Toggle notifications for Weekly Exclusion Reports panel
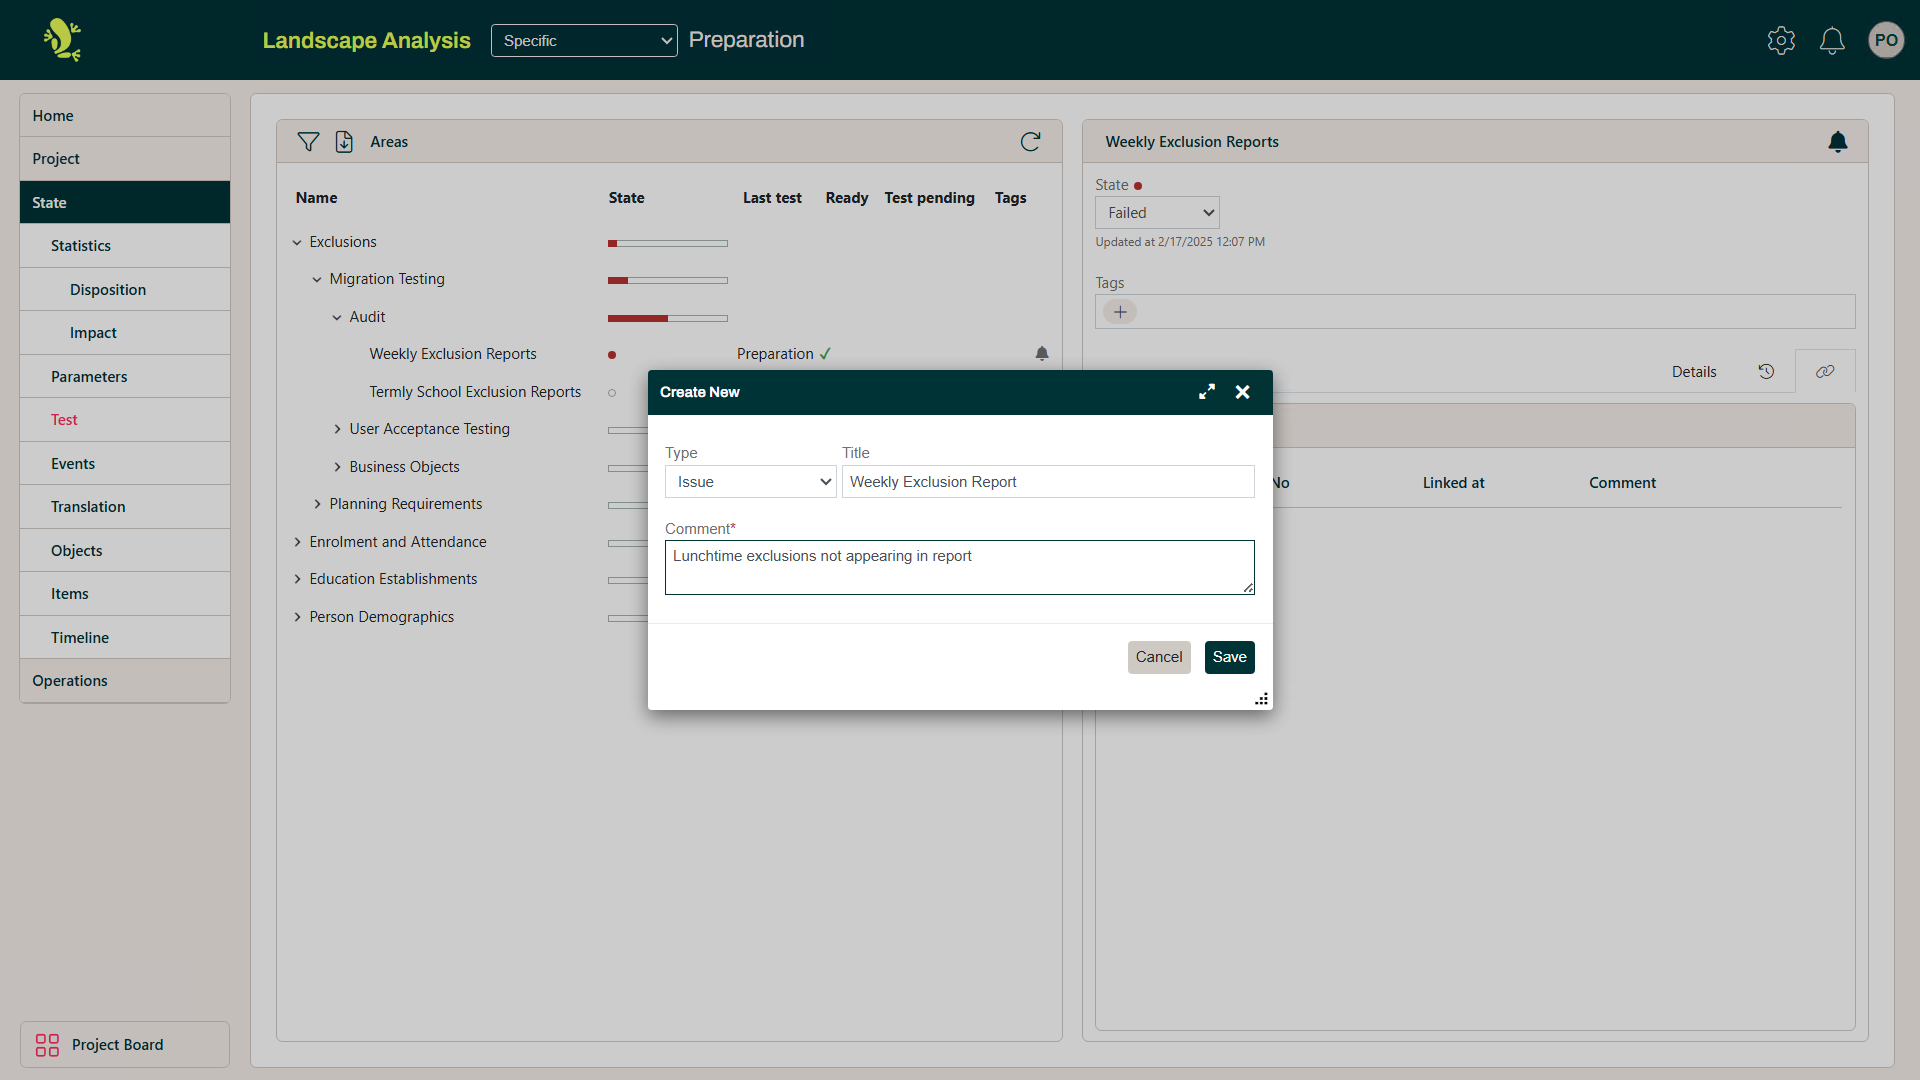 [1839, 141]
